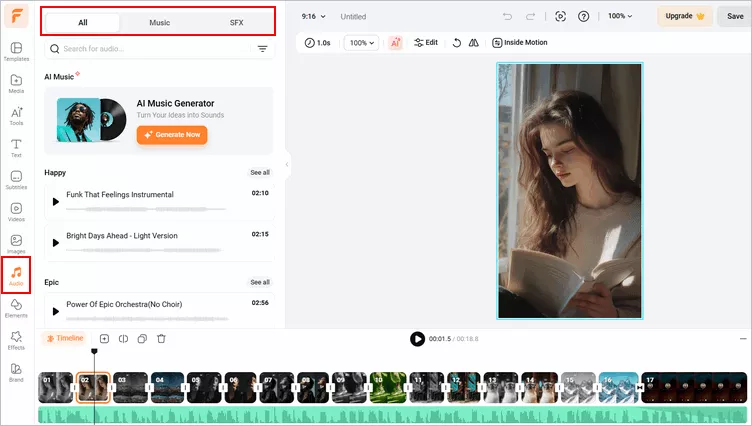The height and width of the screenshot is (426, 752).
Task: Open the Text sidebar panel
Action: [x=16, y=148]
